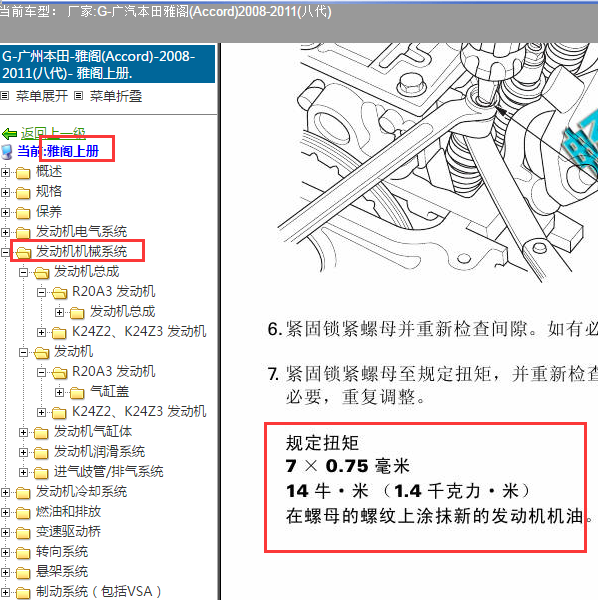Click the 概述 folder icon

(x=23, y=173)
